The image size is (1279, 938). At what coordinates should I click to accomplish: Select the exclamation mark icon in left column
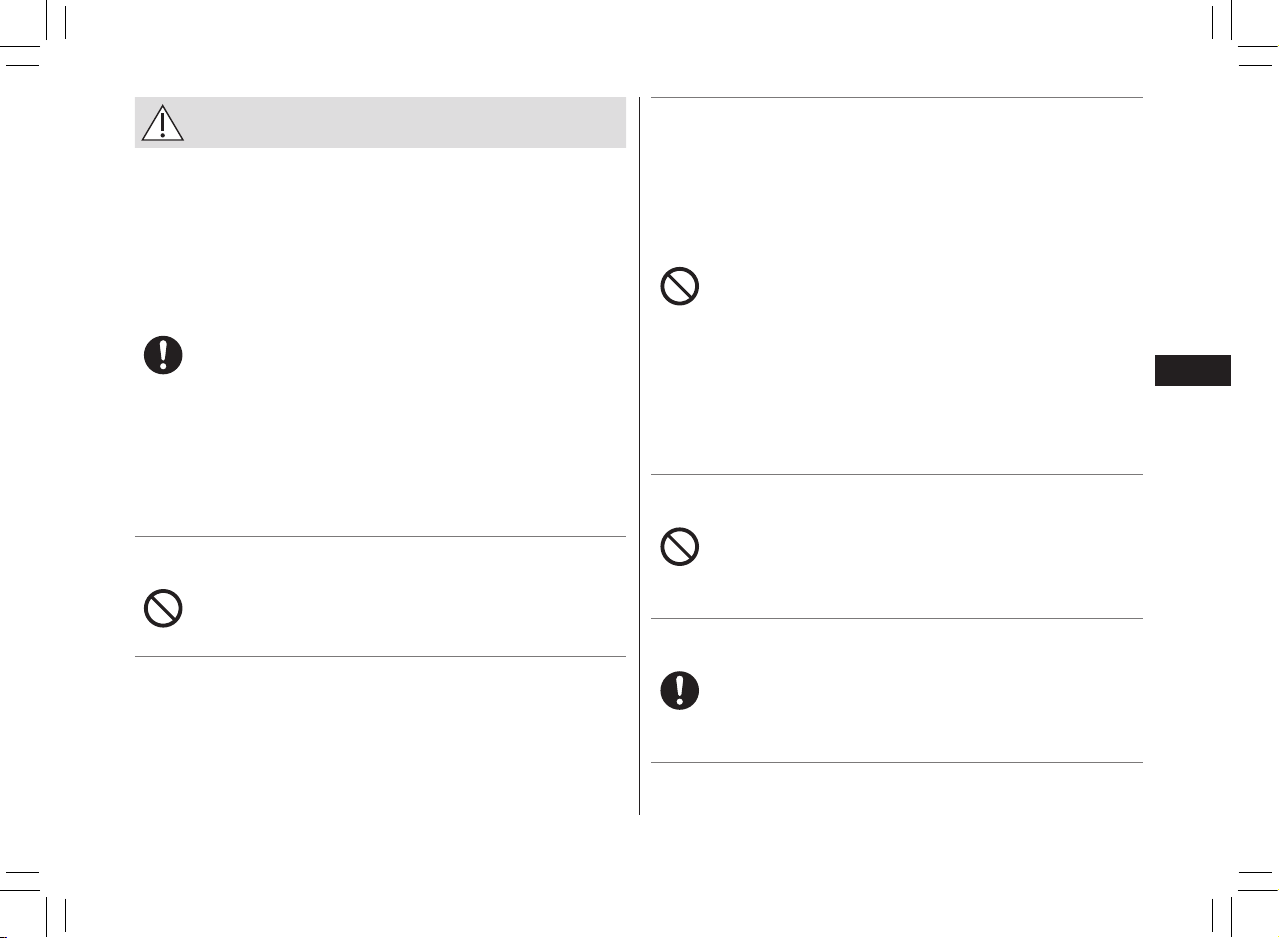[x=163, y=355]
